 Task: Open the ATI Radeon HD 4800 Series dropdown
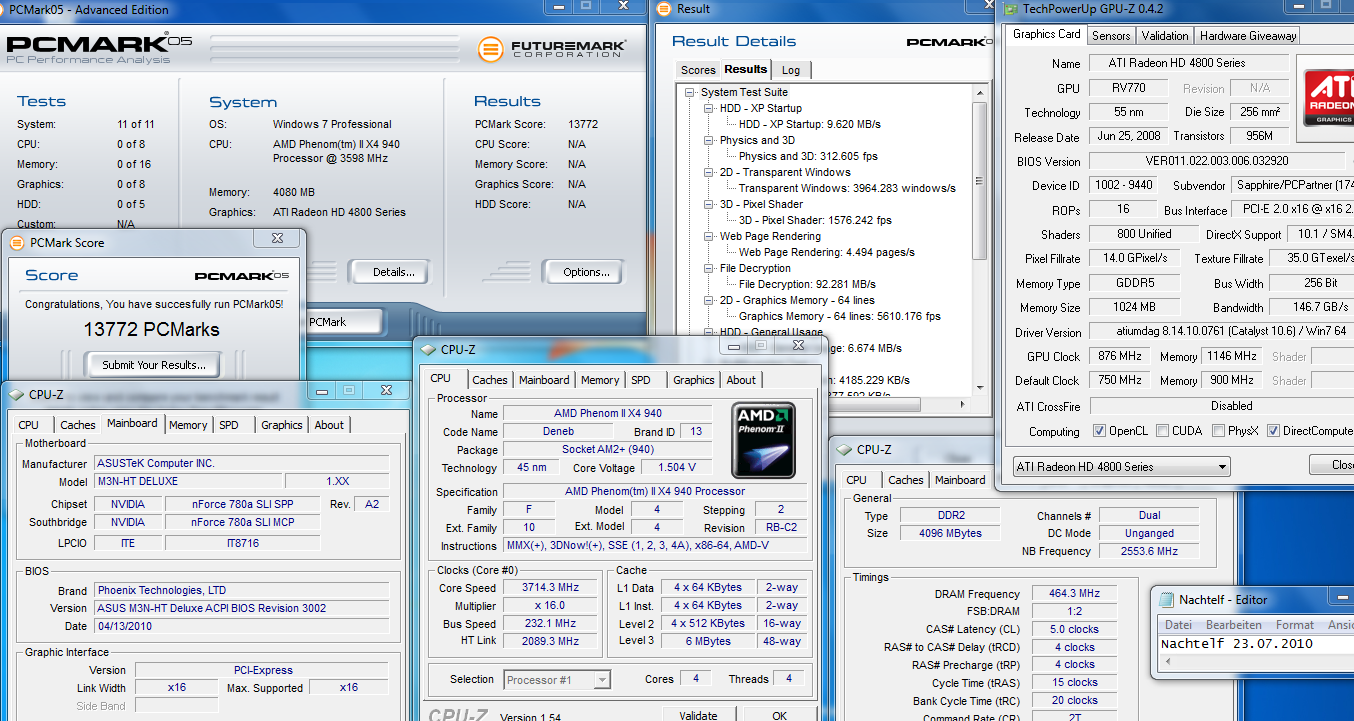(x=1120, y=466)
